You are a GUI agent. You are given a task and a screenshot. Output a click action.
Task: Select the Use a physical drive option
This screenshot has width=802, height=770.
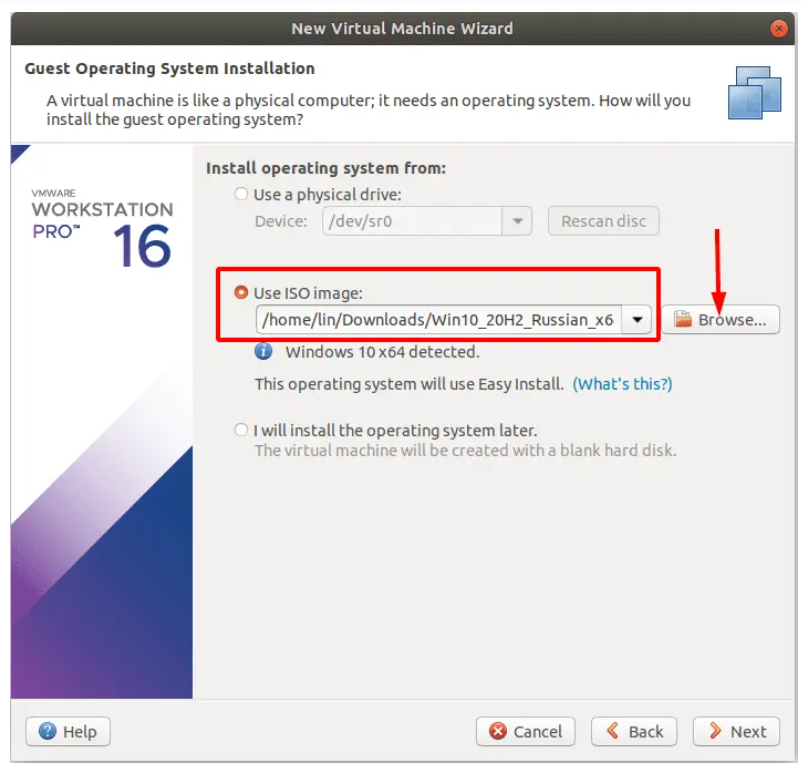click(241, 194)
